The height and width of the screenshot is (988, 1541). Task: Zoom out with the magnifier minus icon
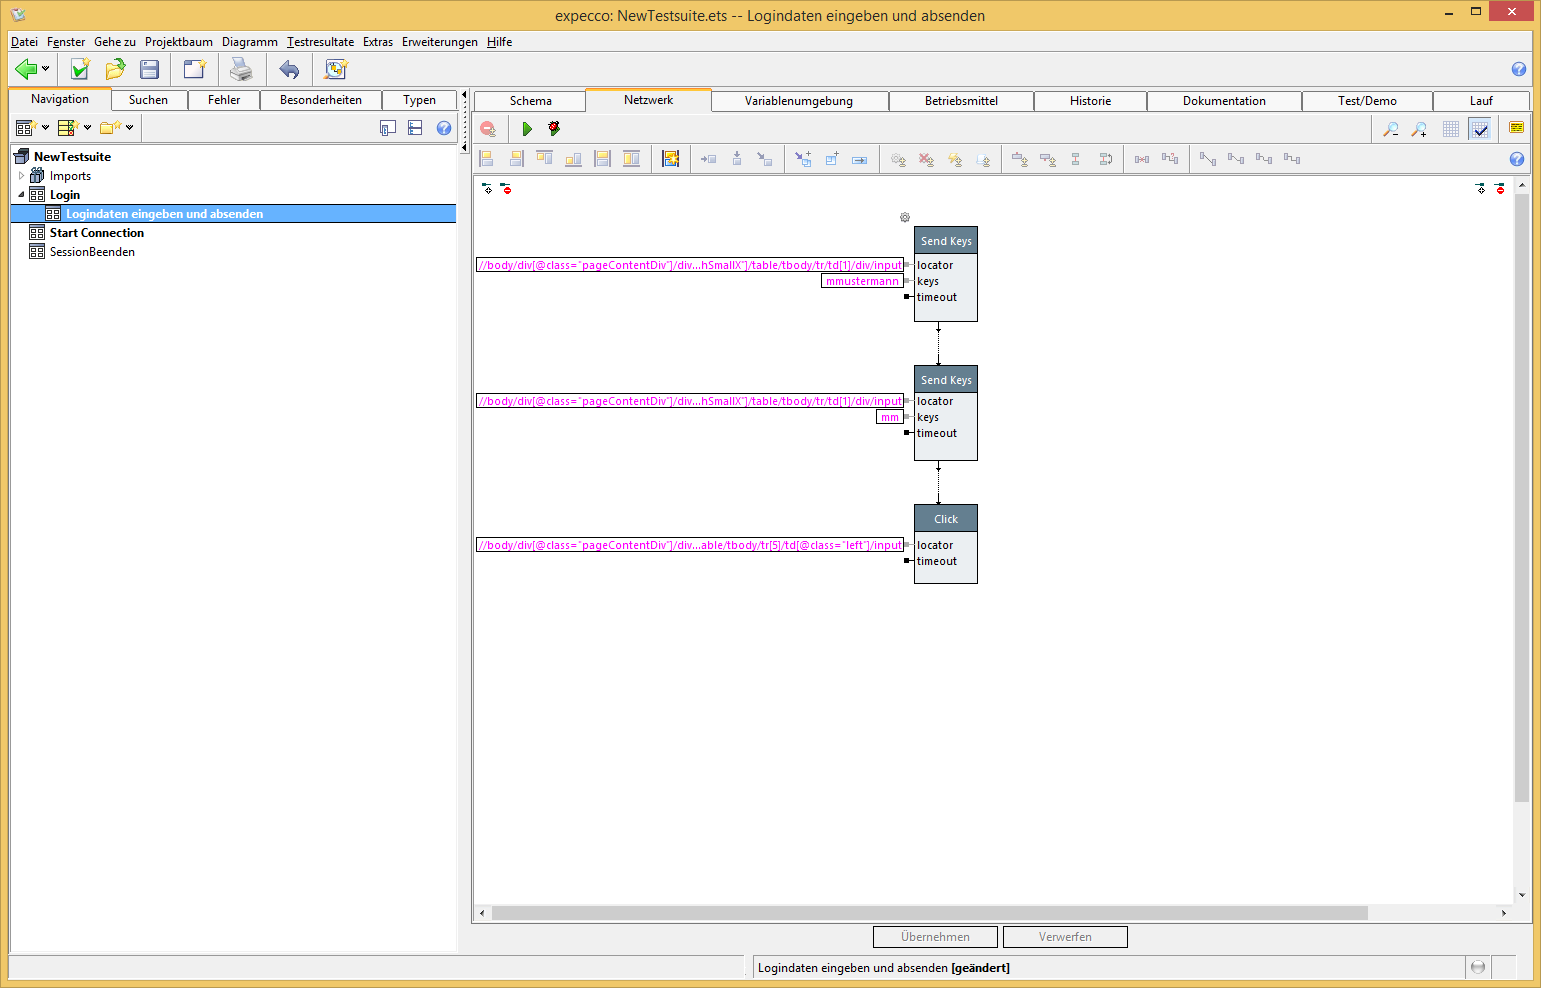click(x=1390, y=129)
